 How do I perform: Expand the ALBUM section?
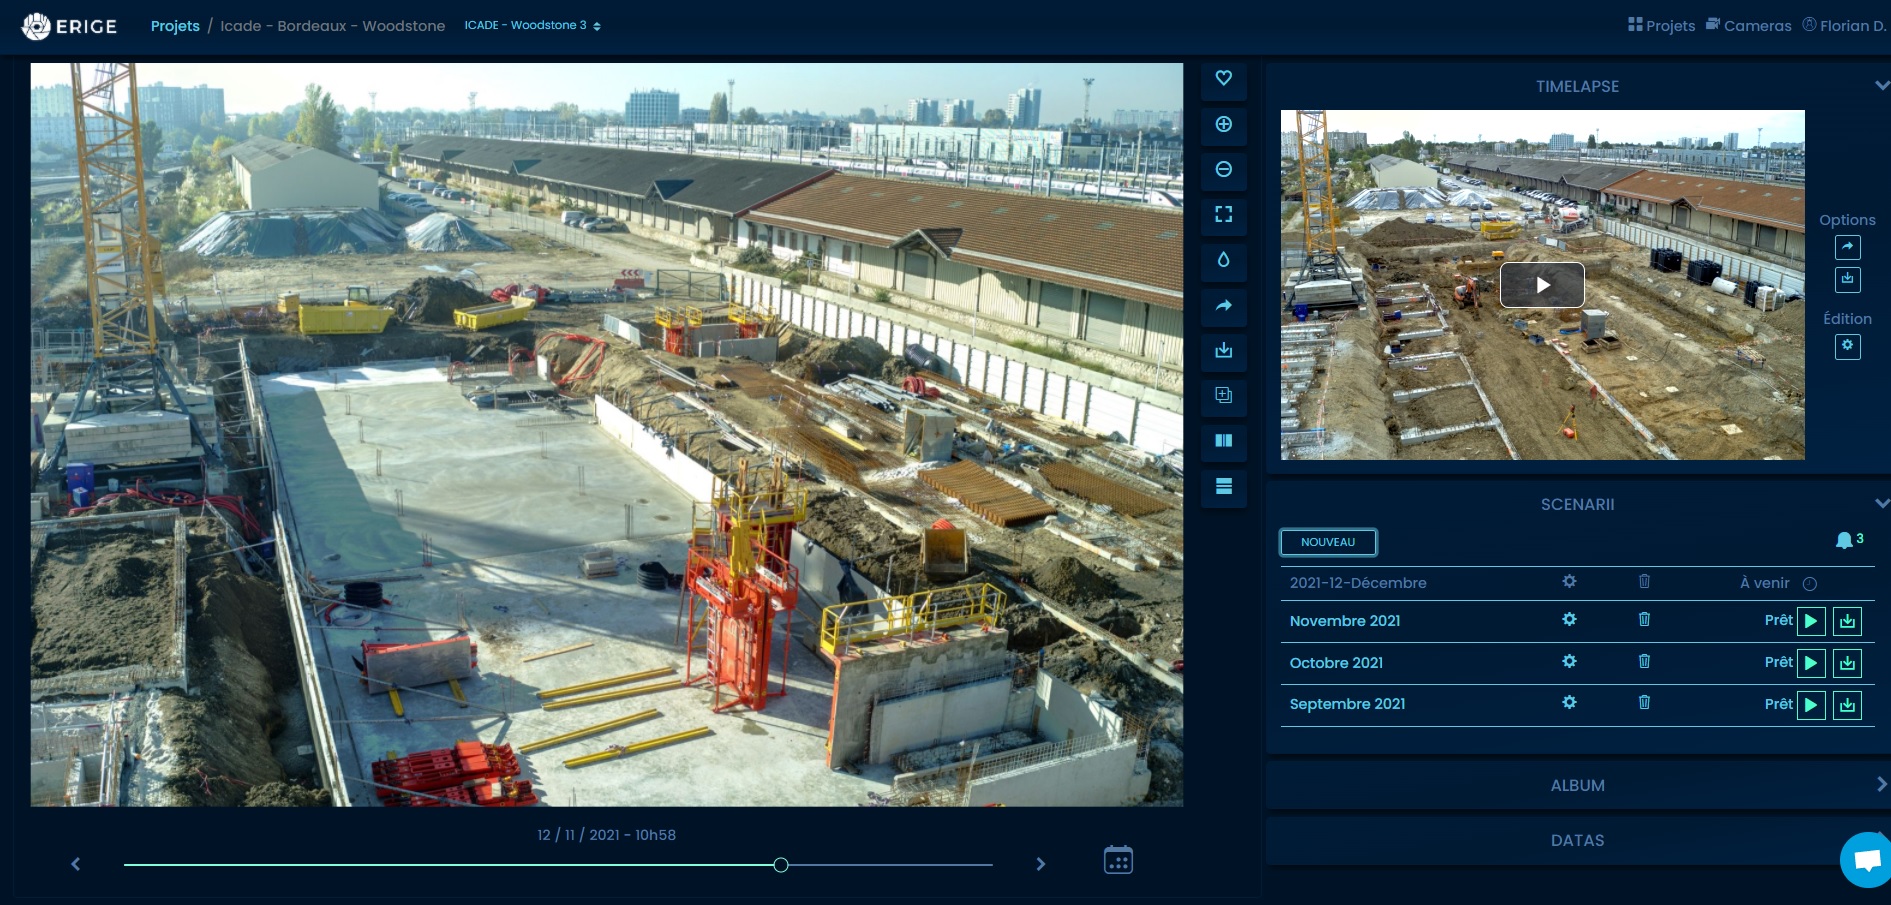coord(1881,785)
